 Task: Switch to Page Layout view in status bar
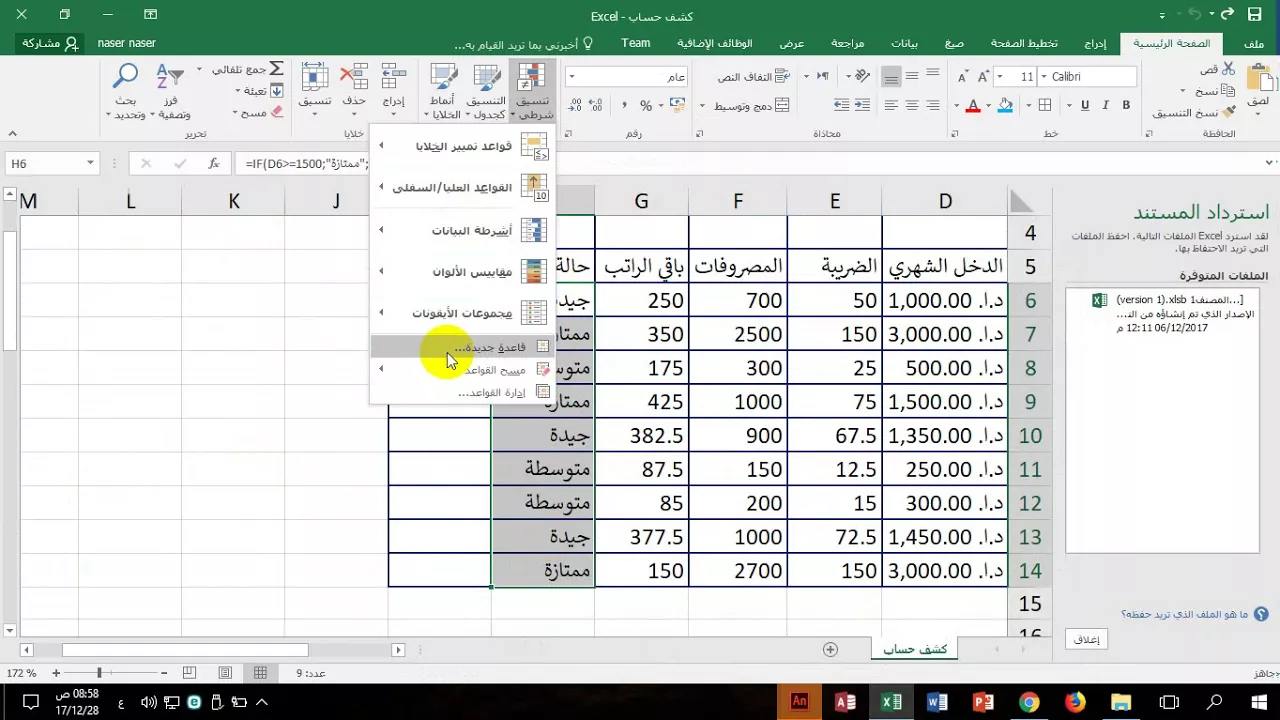click(x=225, y=673)
